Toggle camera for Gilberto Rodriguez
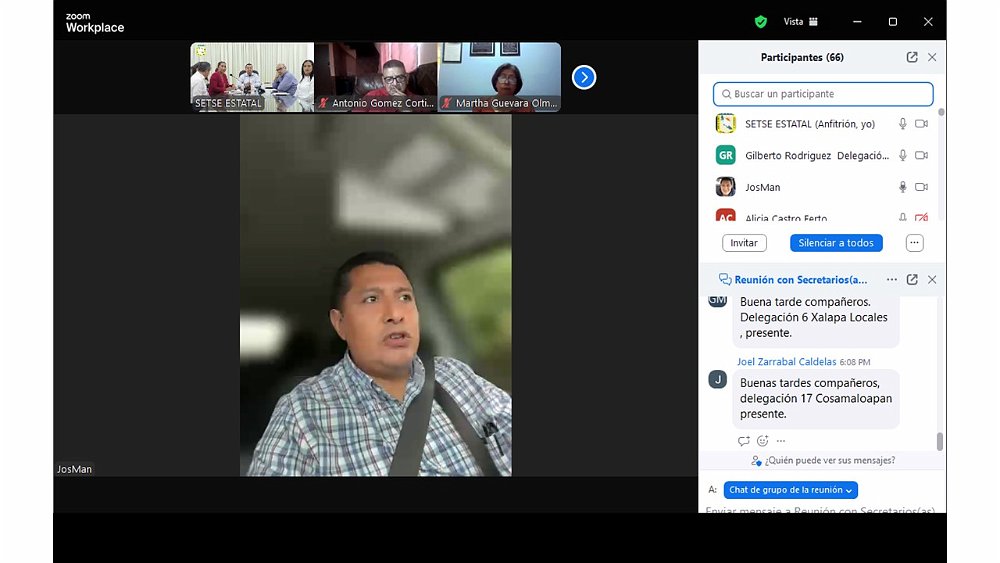 [921, 156]
